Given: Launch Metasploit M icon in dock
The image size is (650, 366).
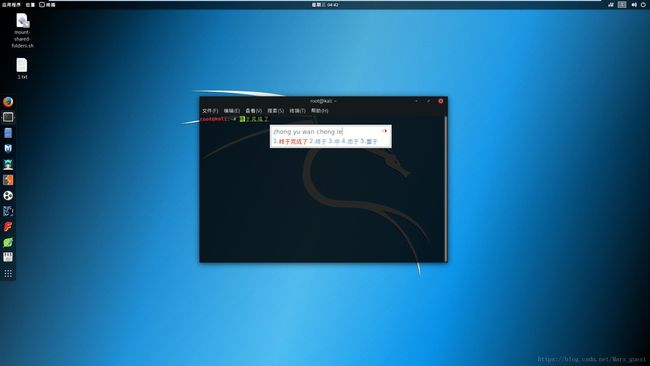Looking at the screenshot, I should (8, 148).
